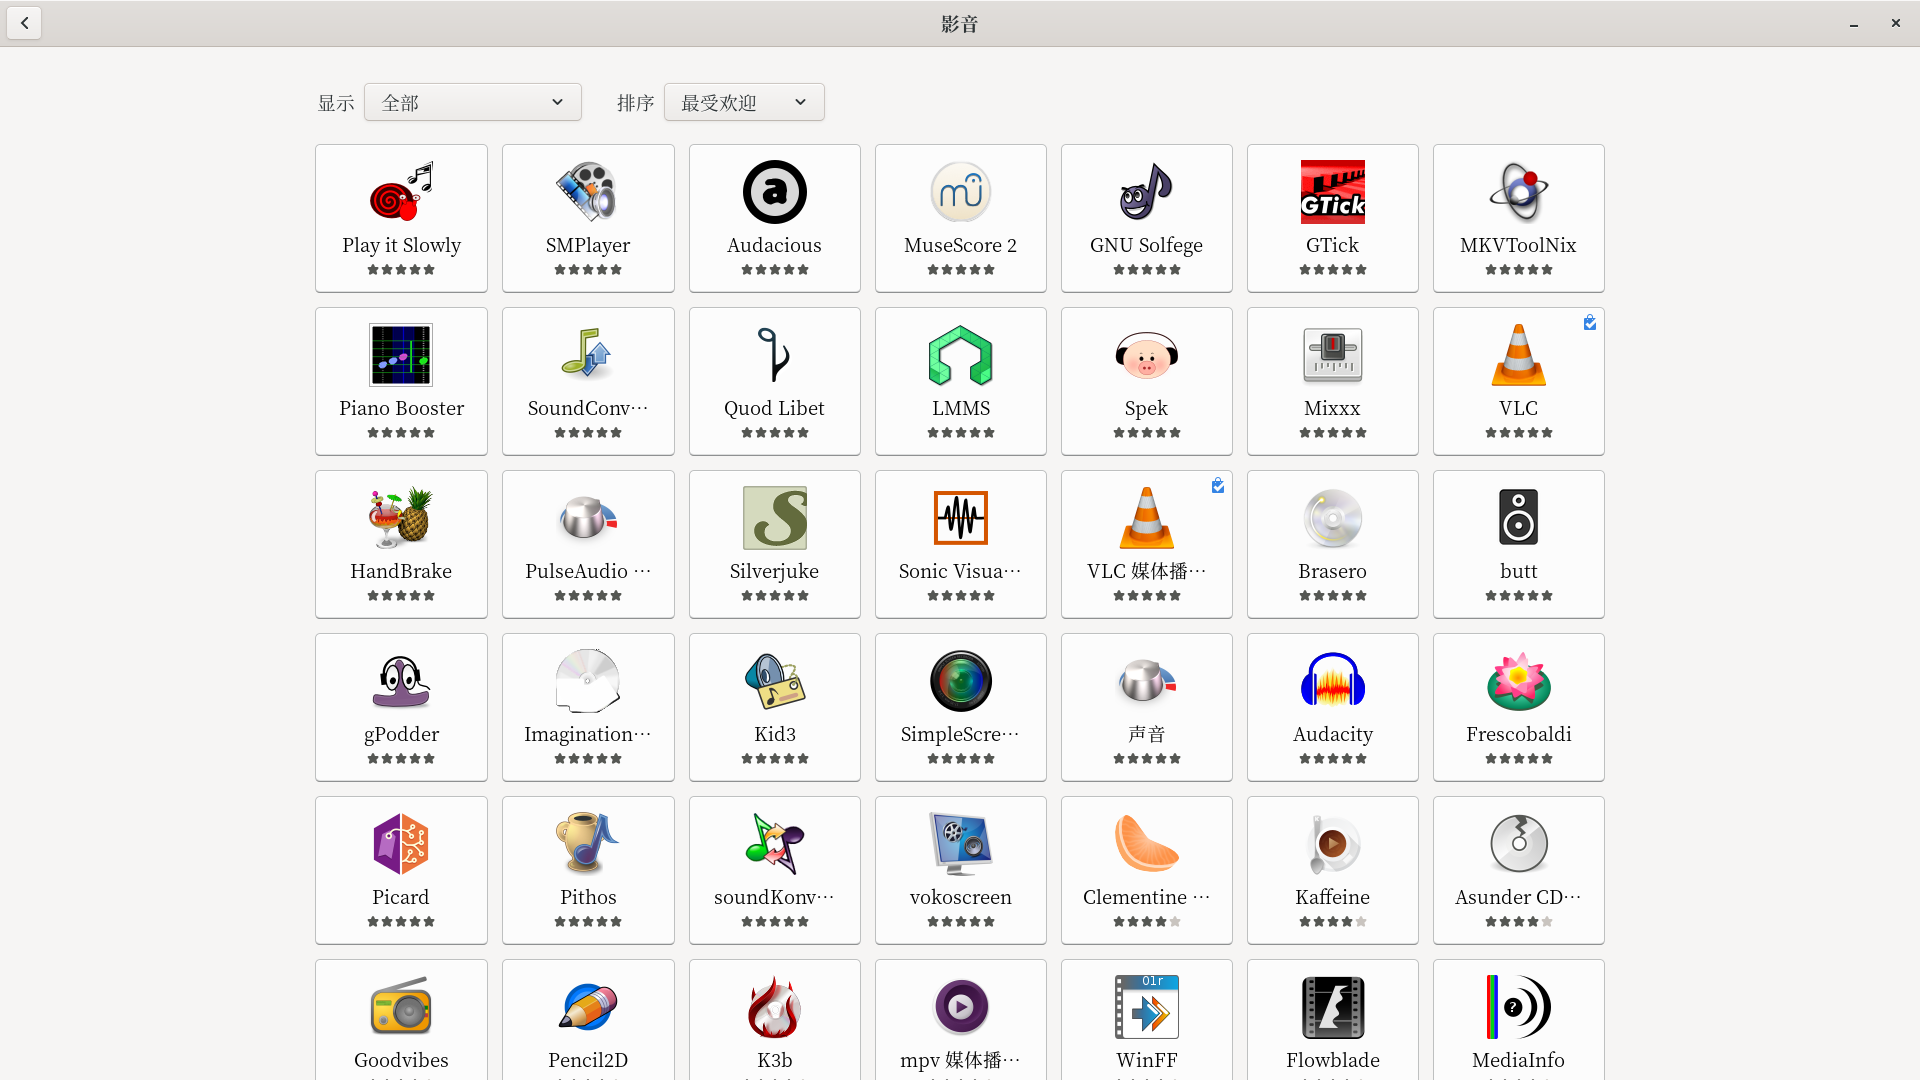Viewport: 1920px width, 1080px height.
Task: Open the WinFF converter icon
Action: [x=1147, y=1006]
